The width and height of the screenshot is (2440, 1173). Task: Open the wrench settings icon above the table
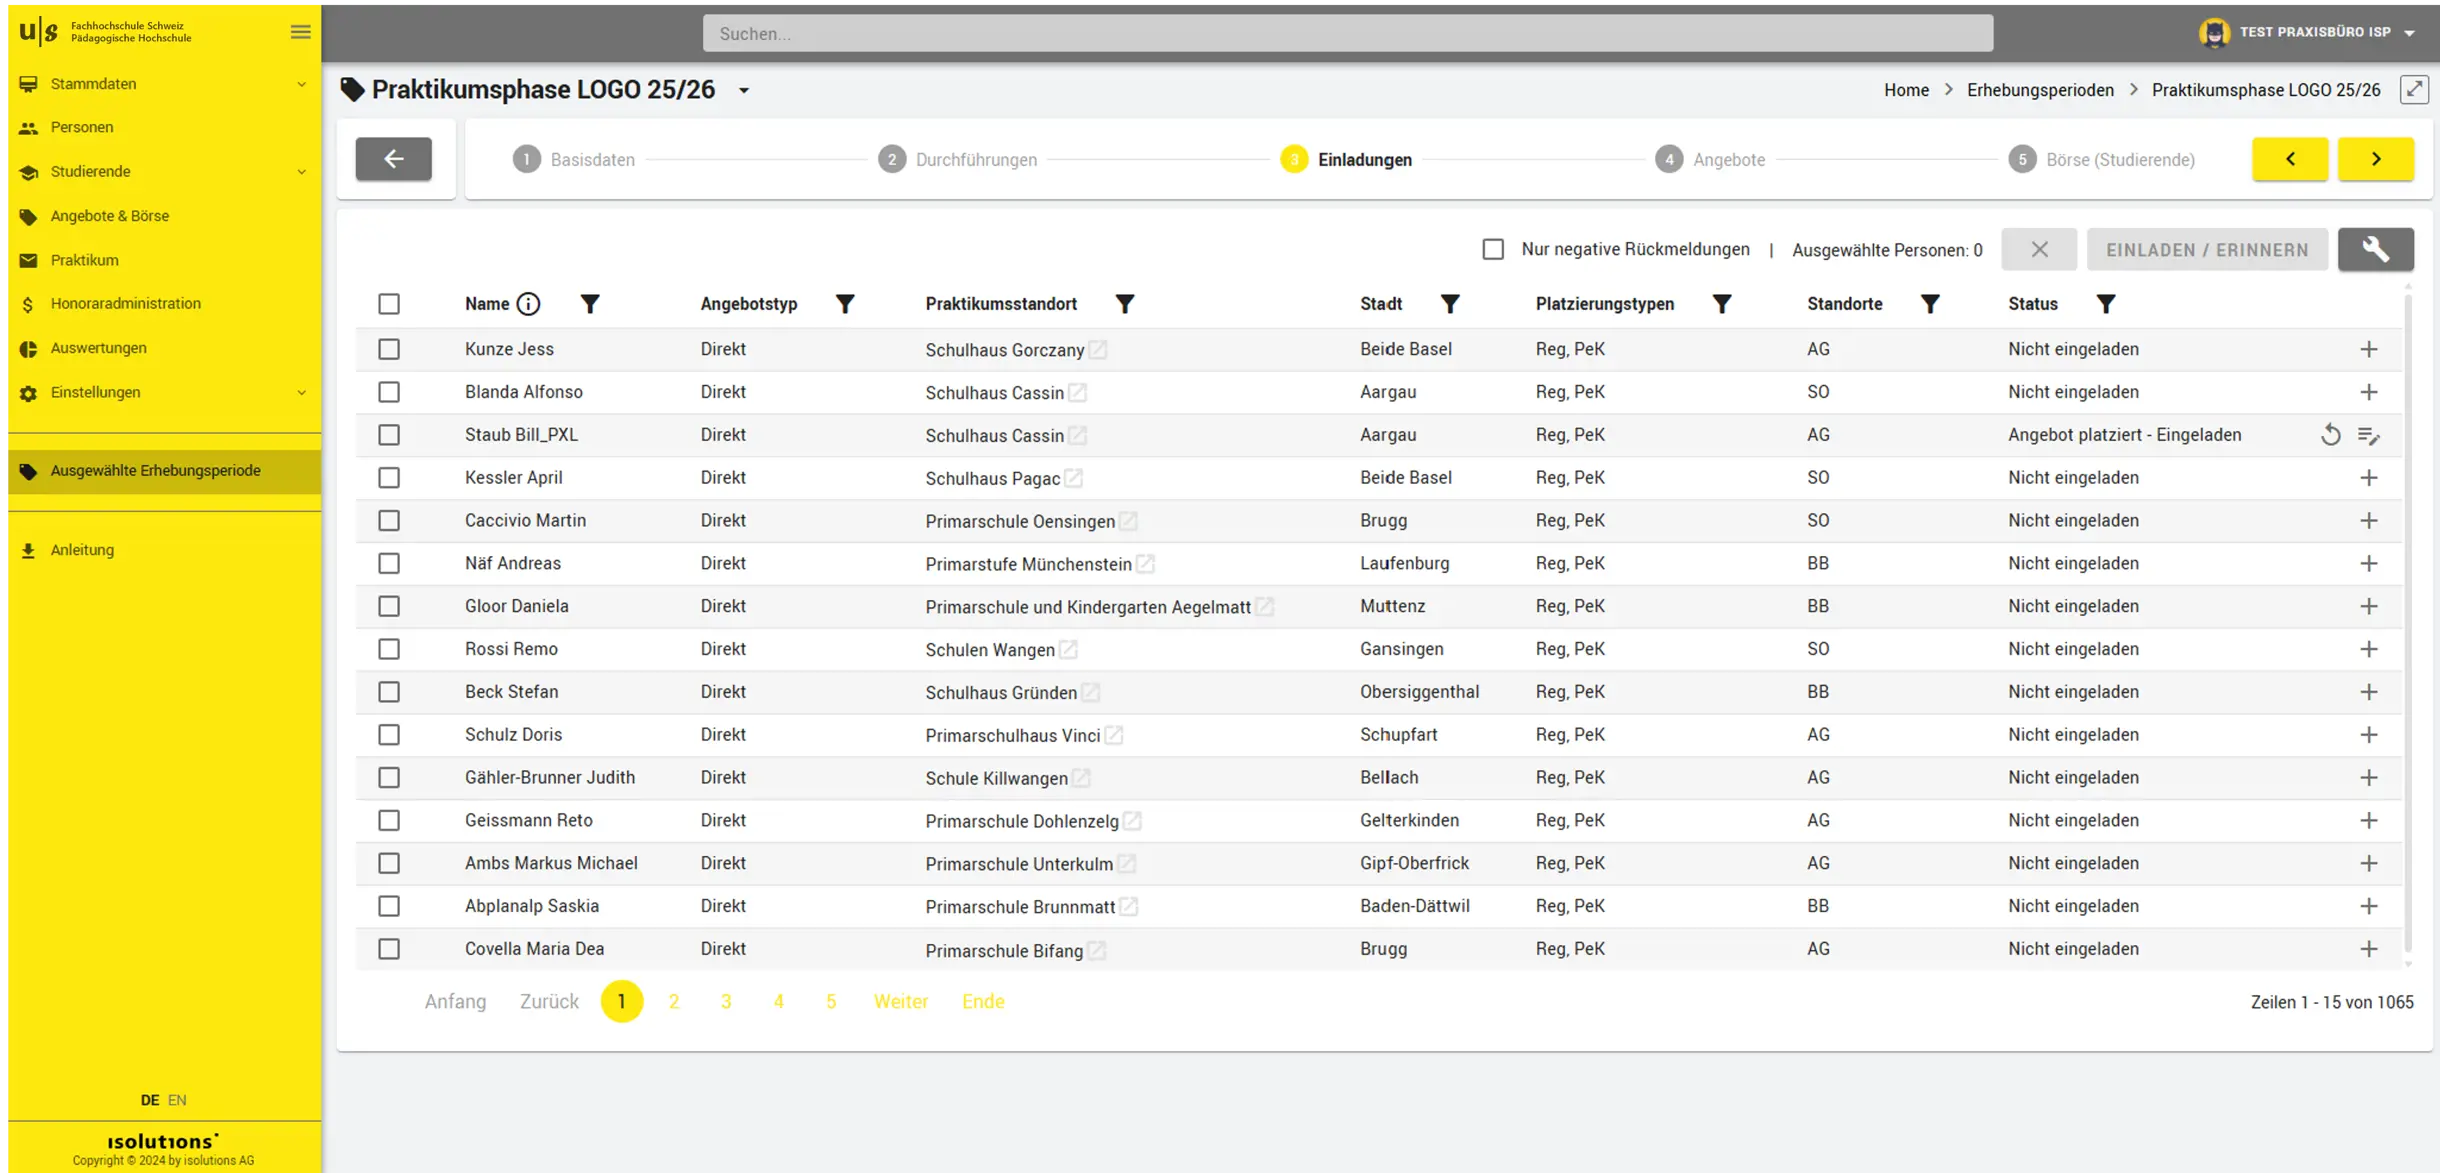click(2377, 249)
